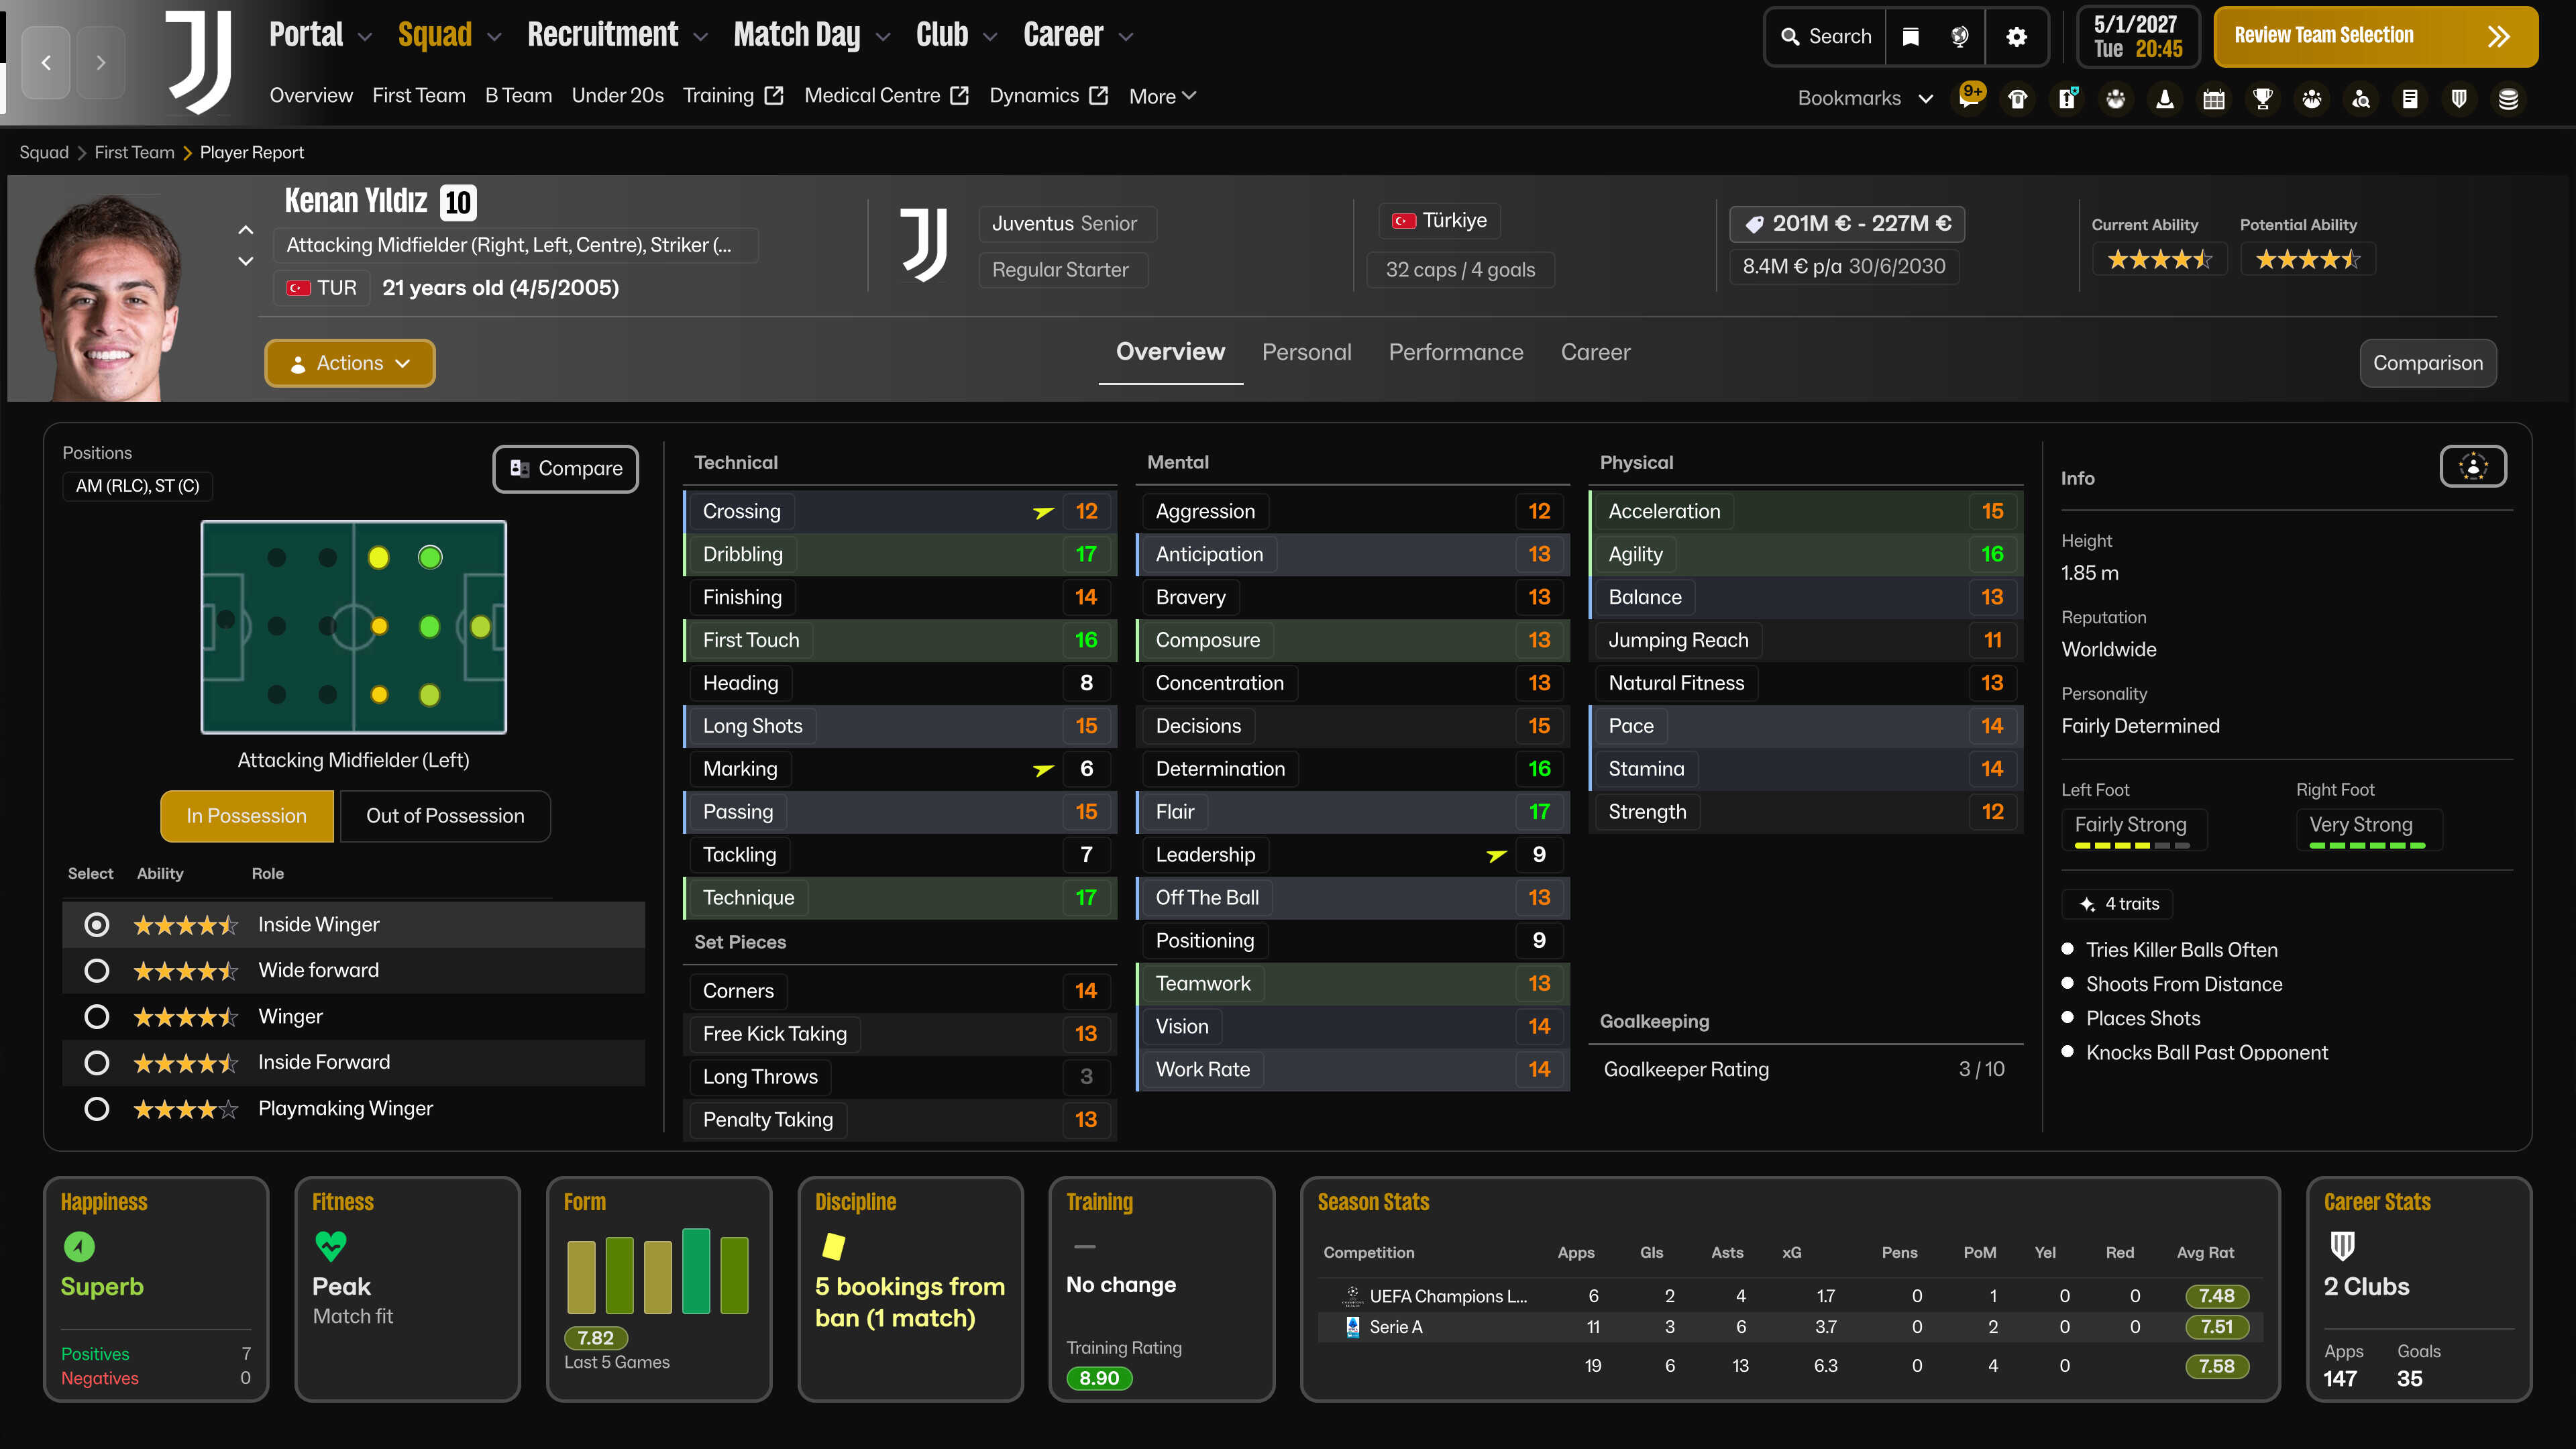2576x1449 pixels.
Task: Click Review Team Selection button
Action: [2375, 37]
